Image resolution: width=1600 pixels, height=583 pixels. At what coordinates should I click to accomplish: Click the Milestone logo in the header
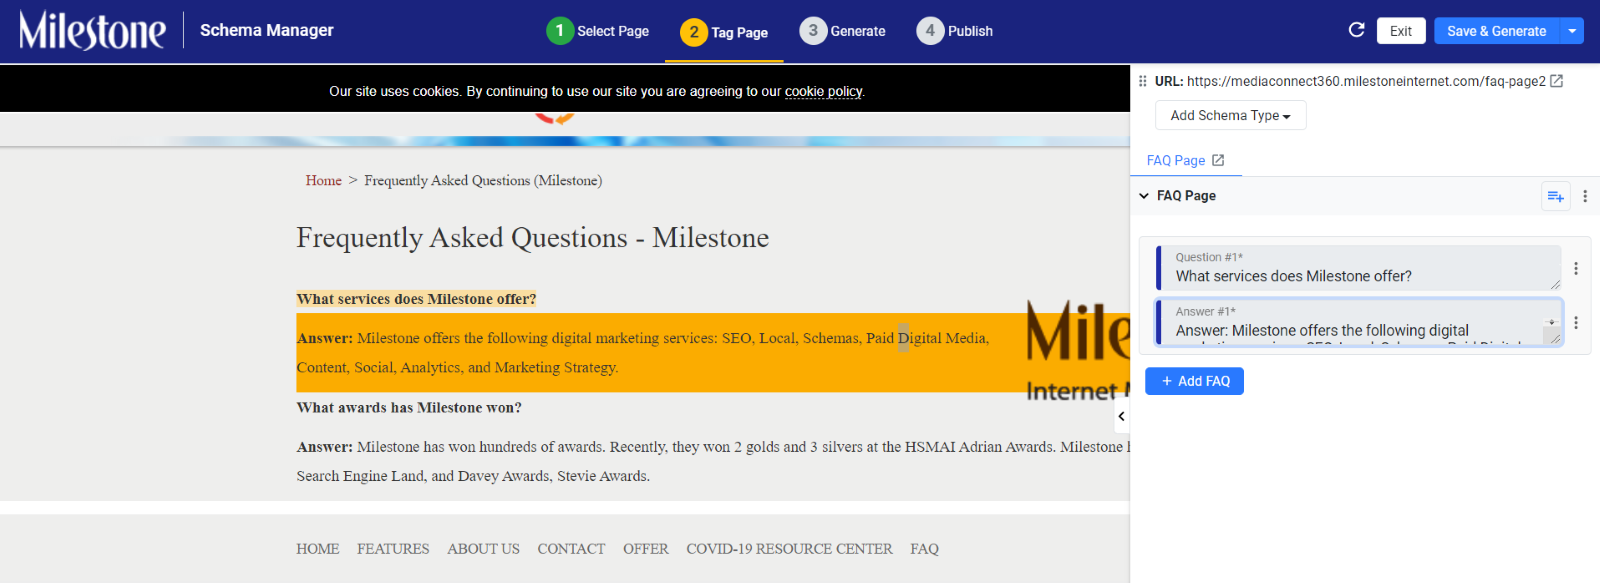tap(92, 30)
